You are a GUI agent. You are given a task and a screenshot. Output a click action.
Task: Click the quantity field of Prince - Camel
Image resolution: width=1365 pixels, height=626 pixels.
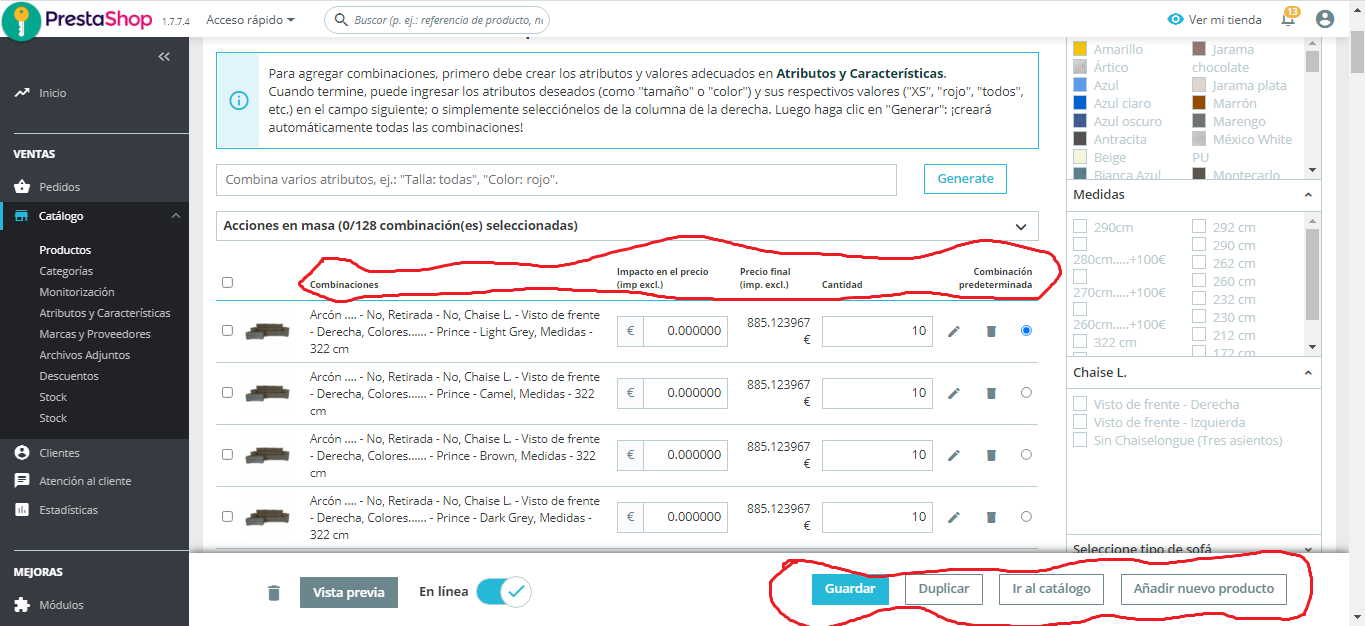pos(877,393)
